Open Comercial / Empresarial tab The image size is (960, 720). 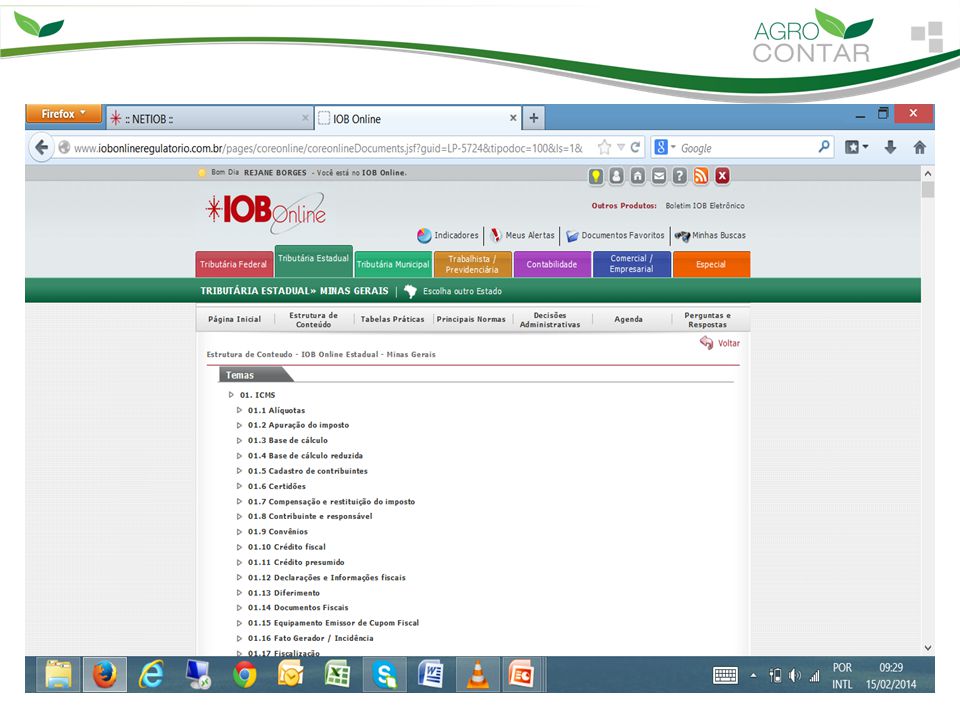[631, 264]
